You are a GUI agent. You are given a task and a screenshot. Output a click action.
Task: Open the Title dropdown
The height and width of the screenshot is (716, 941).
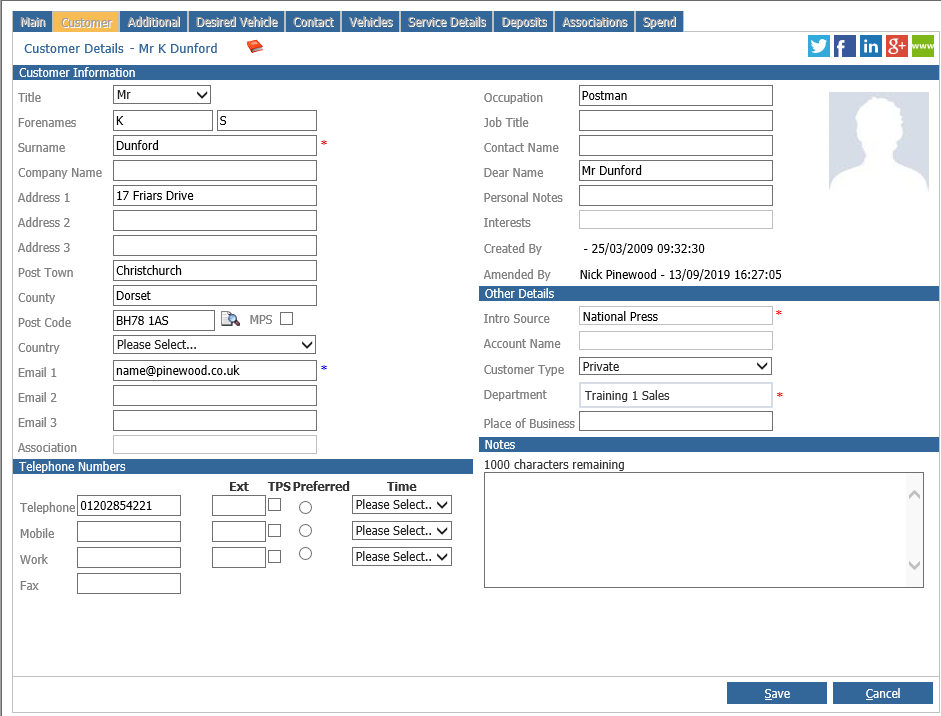[x=161, y=95]
